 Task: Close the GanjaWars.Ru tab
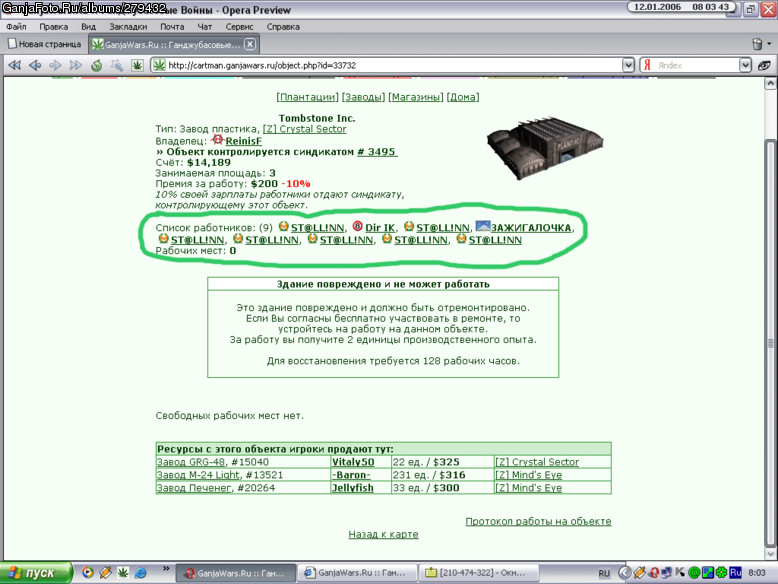pyautogui.click(x=250, y=44)
